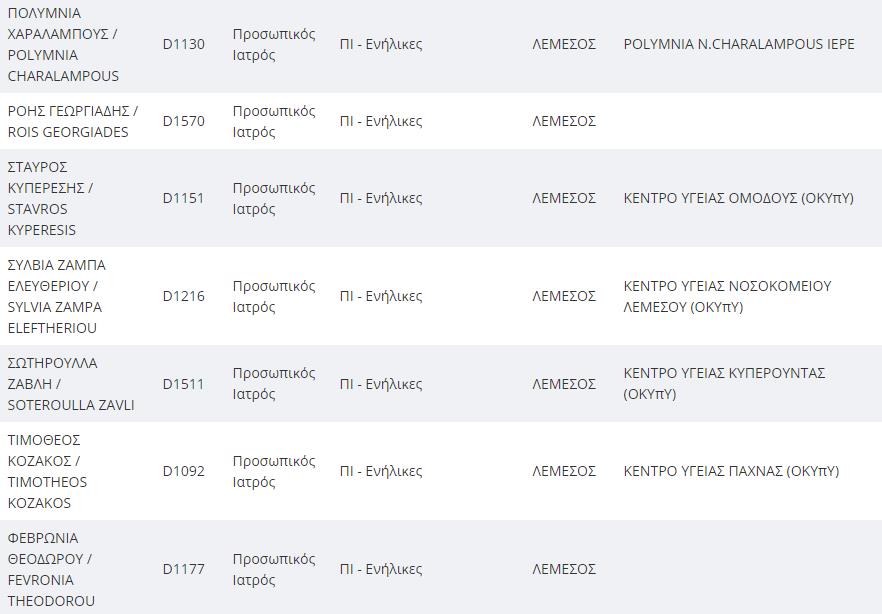Click ΚΕΝΤΡΟ ΥΓΕΙΑΣ ΝΟΣΟΚΟΜΕΙΟΥ ΛΕΜΕΣΟΥ cell
Viewport: 882px width, 614px height.
pos(727,296)
